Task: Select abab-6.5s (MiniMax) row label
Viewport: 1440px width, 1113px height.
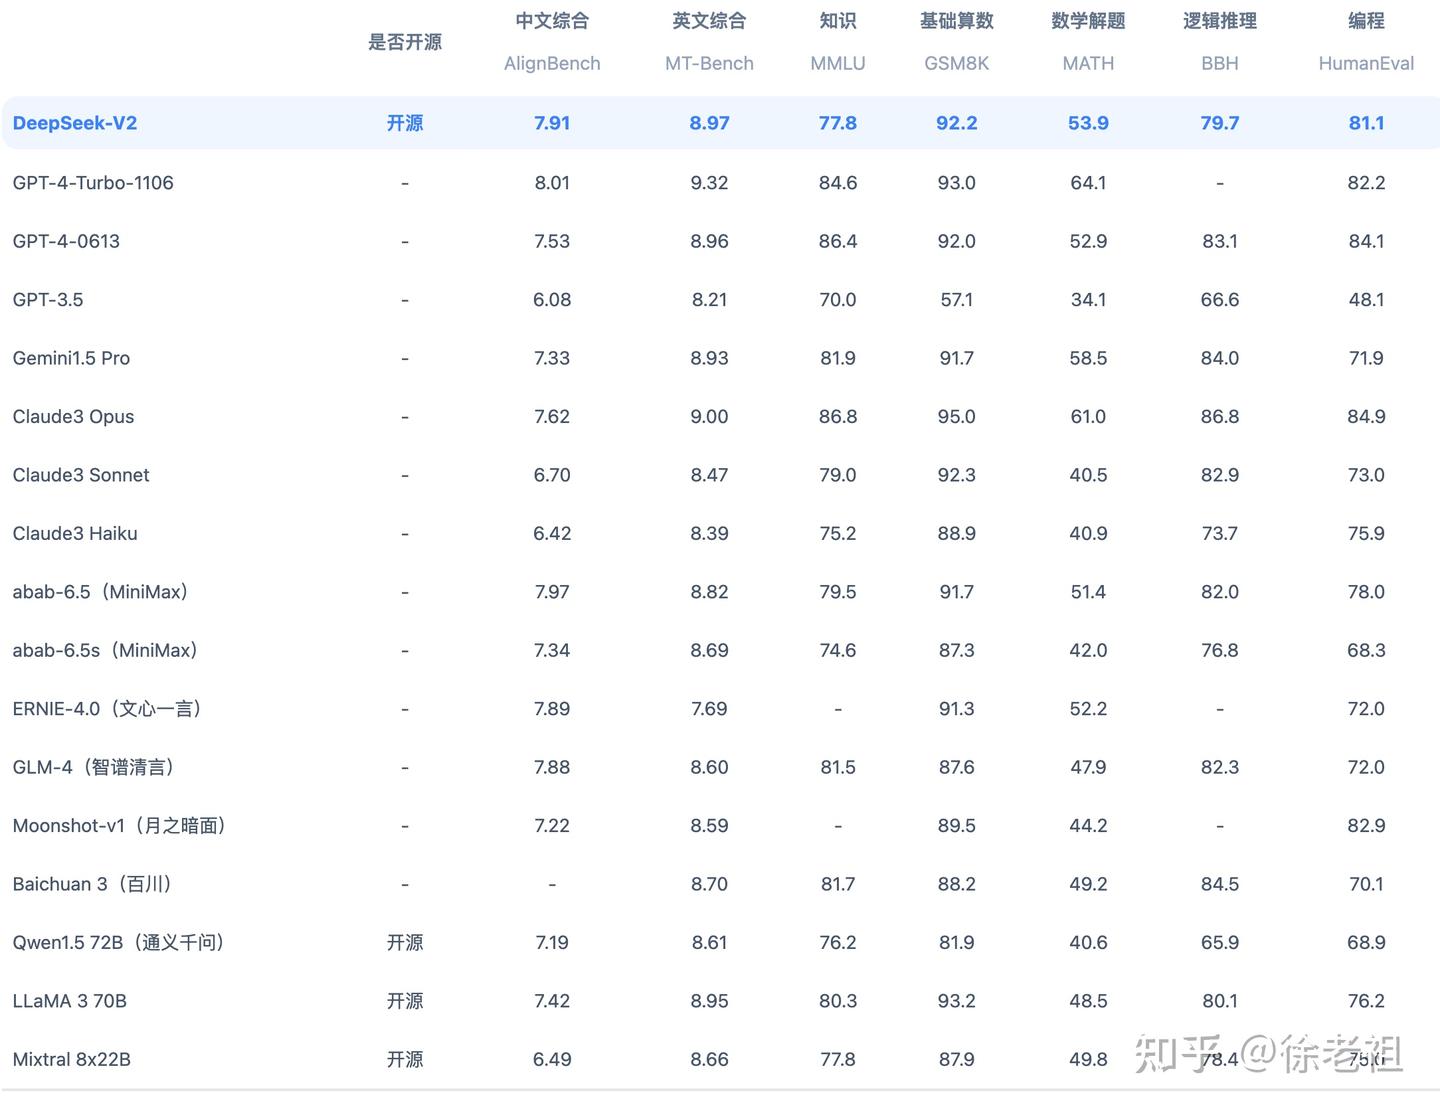Action: [x=106, y=650]
